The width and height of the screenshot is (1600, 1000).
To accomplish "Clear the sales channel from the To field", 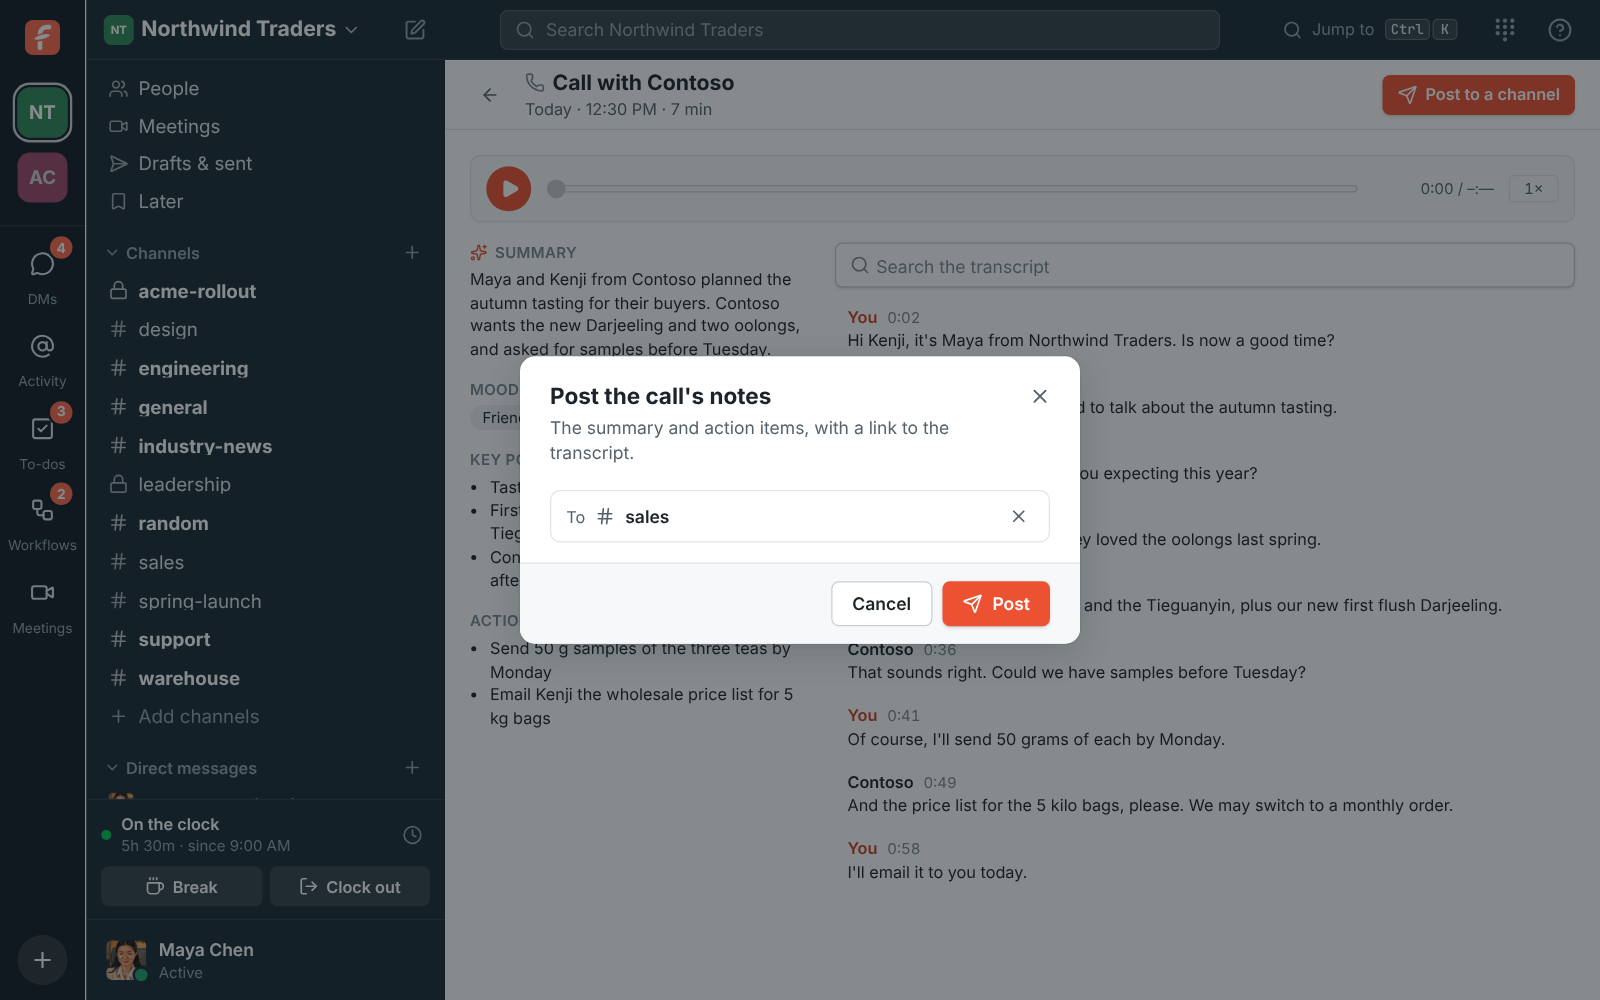I will (x=1018, y=517).
